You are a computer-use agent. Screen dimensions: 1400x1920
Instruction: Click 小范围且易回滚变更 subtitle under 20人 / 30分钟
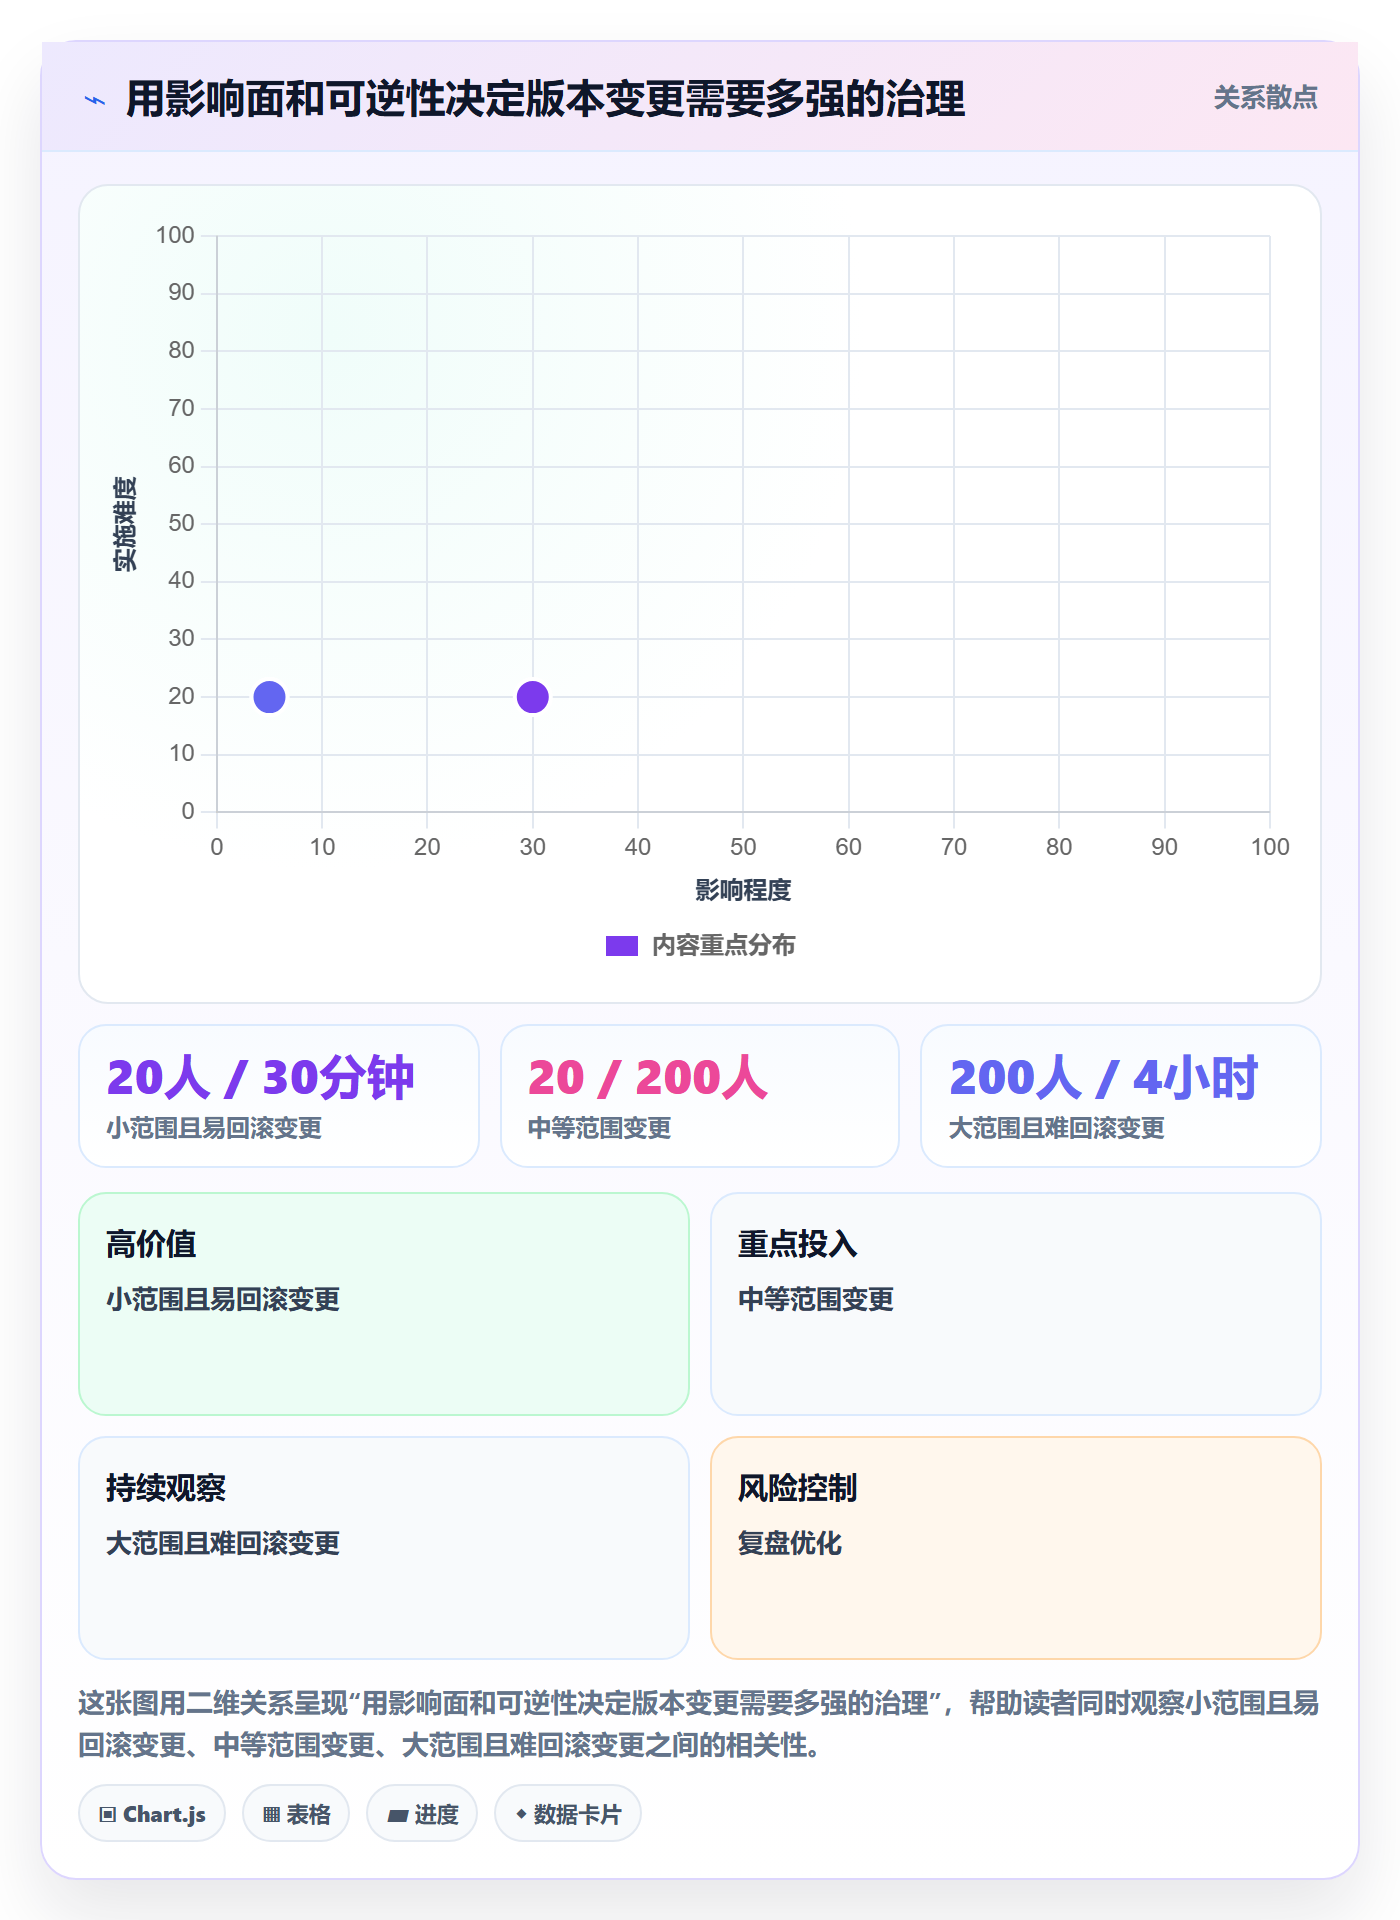click(214, 1129)
